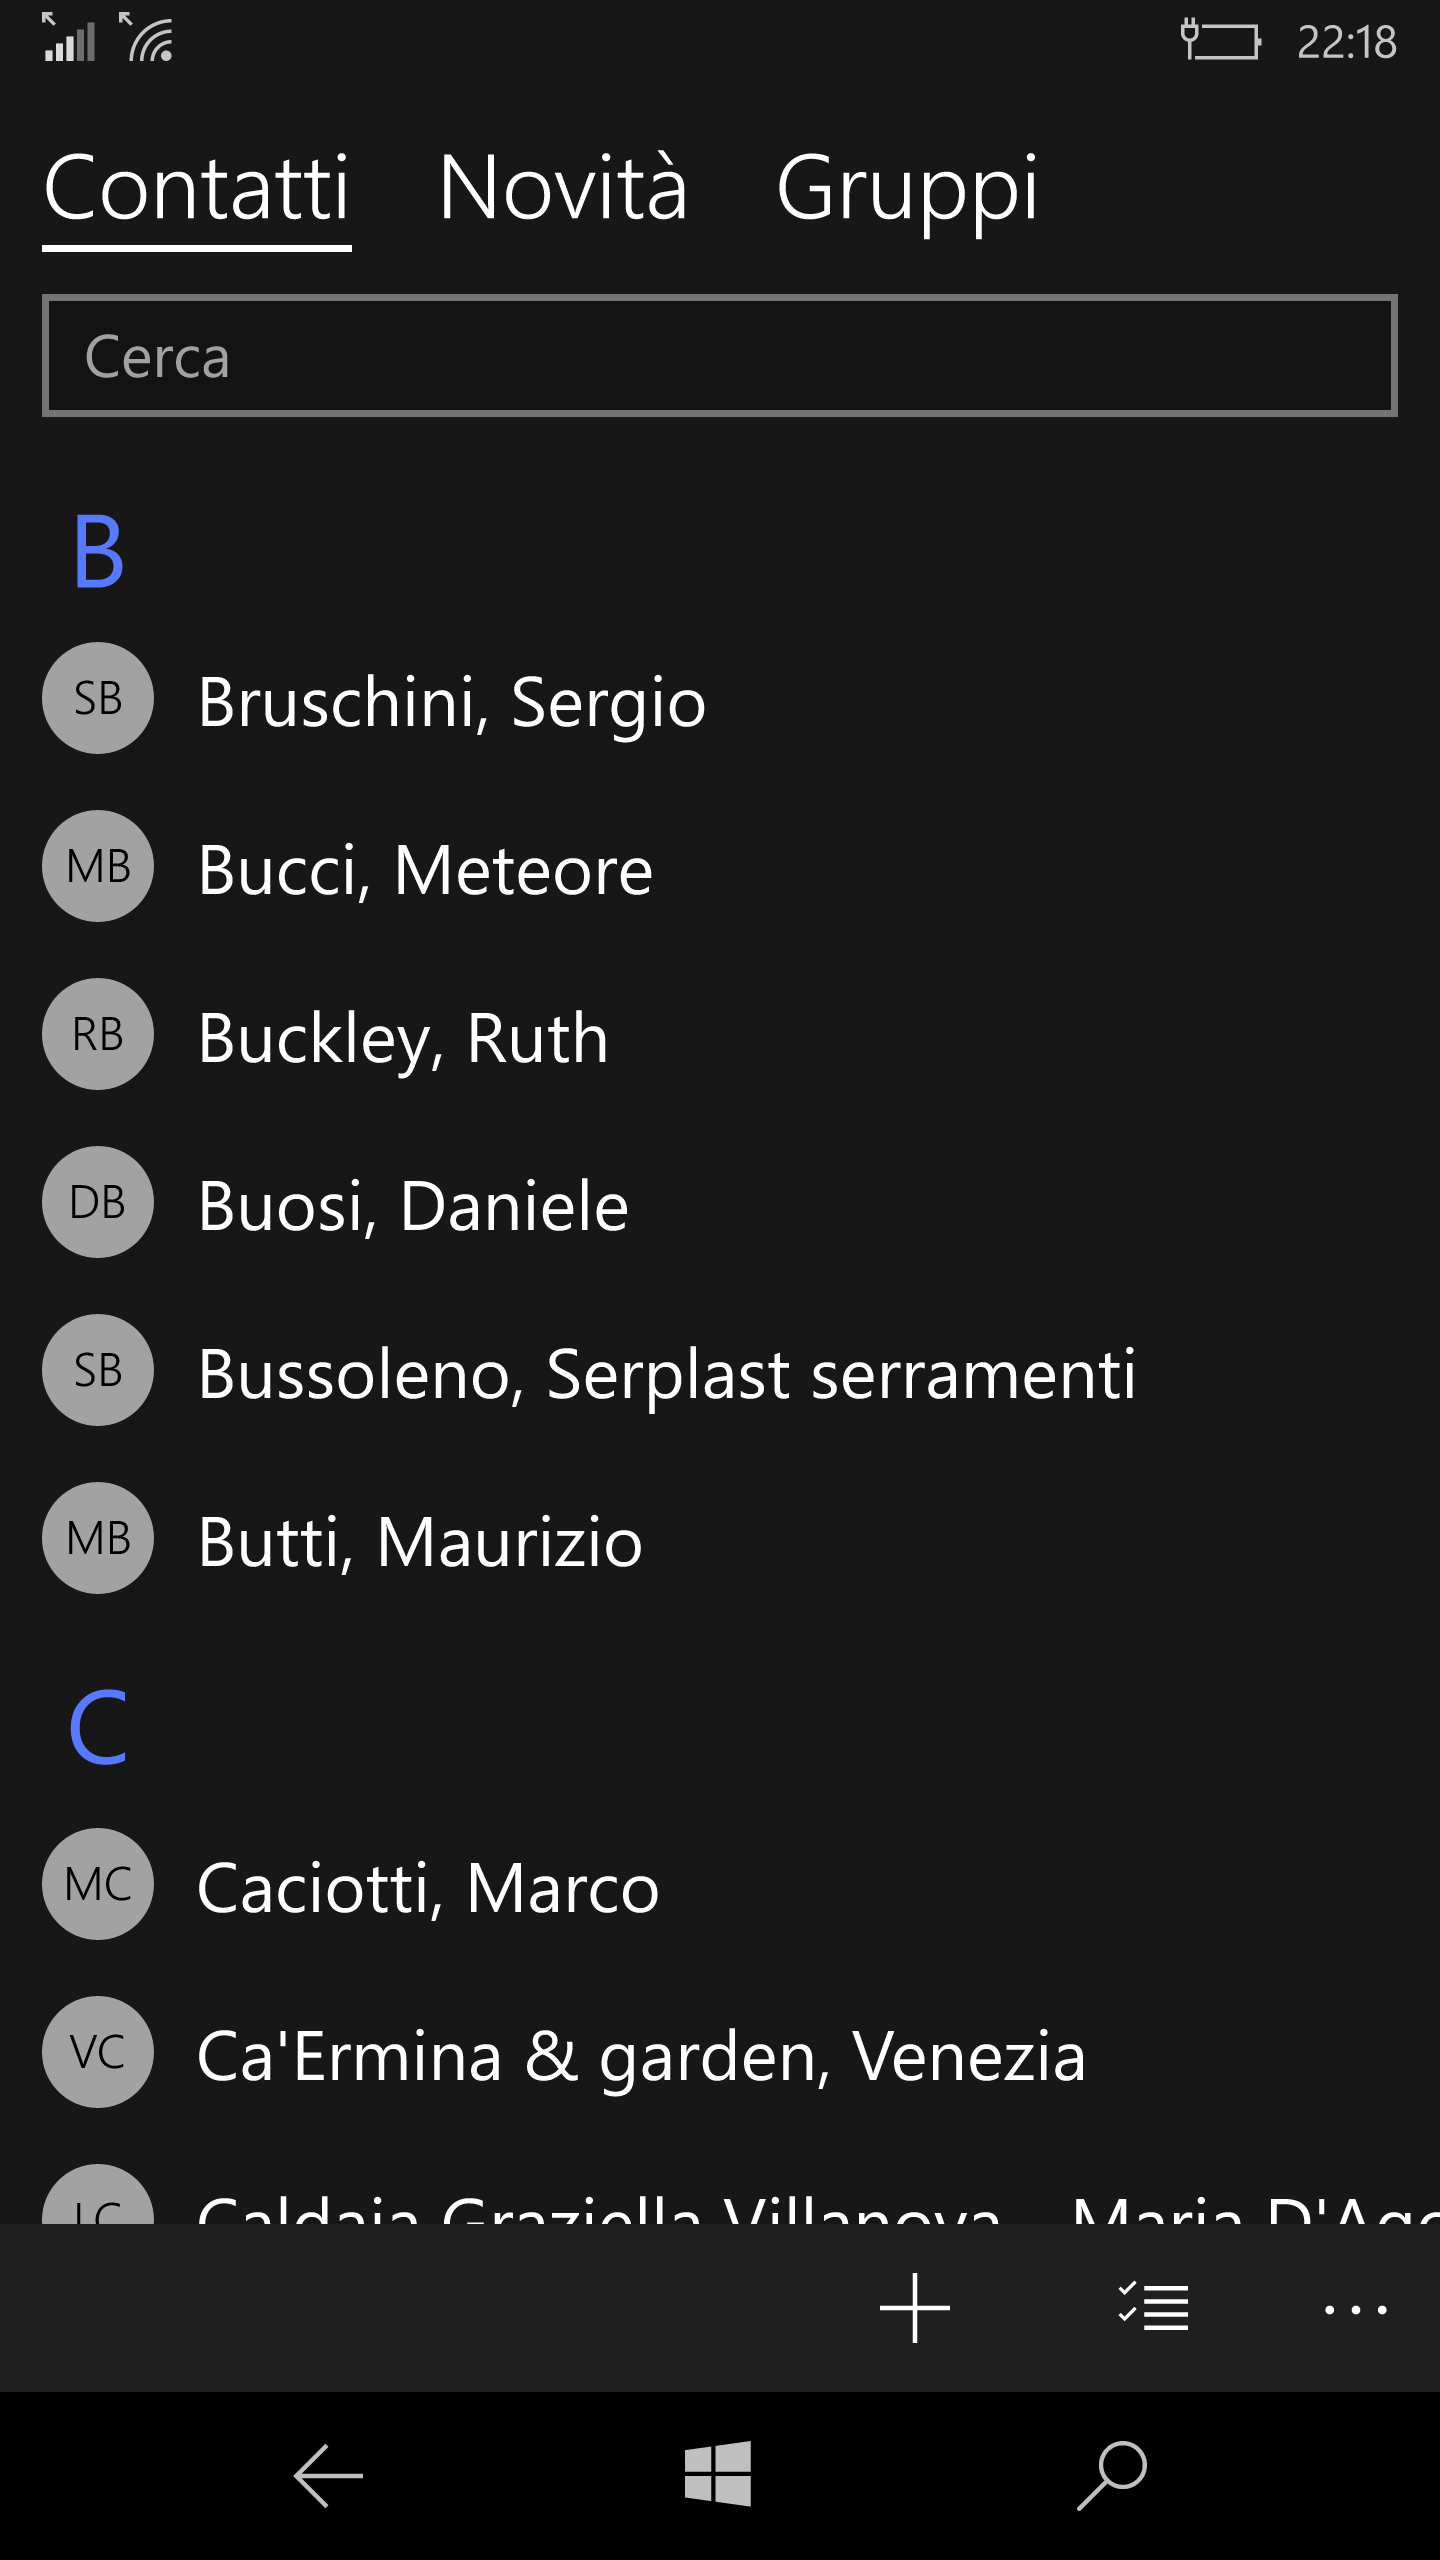Click the Cerca search field
Image resolution: width=1440 pixels, height=2560 pixels.
click(720, 356)
